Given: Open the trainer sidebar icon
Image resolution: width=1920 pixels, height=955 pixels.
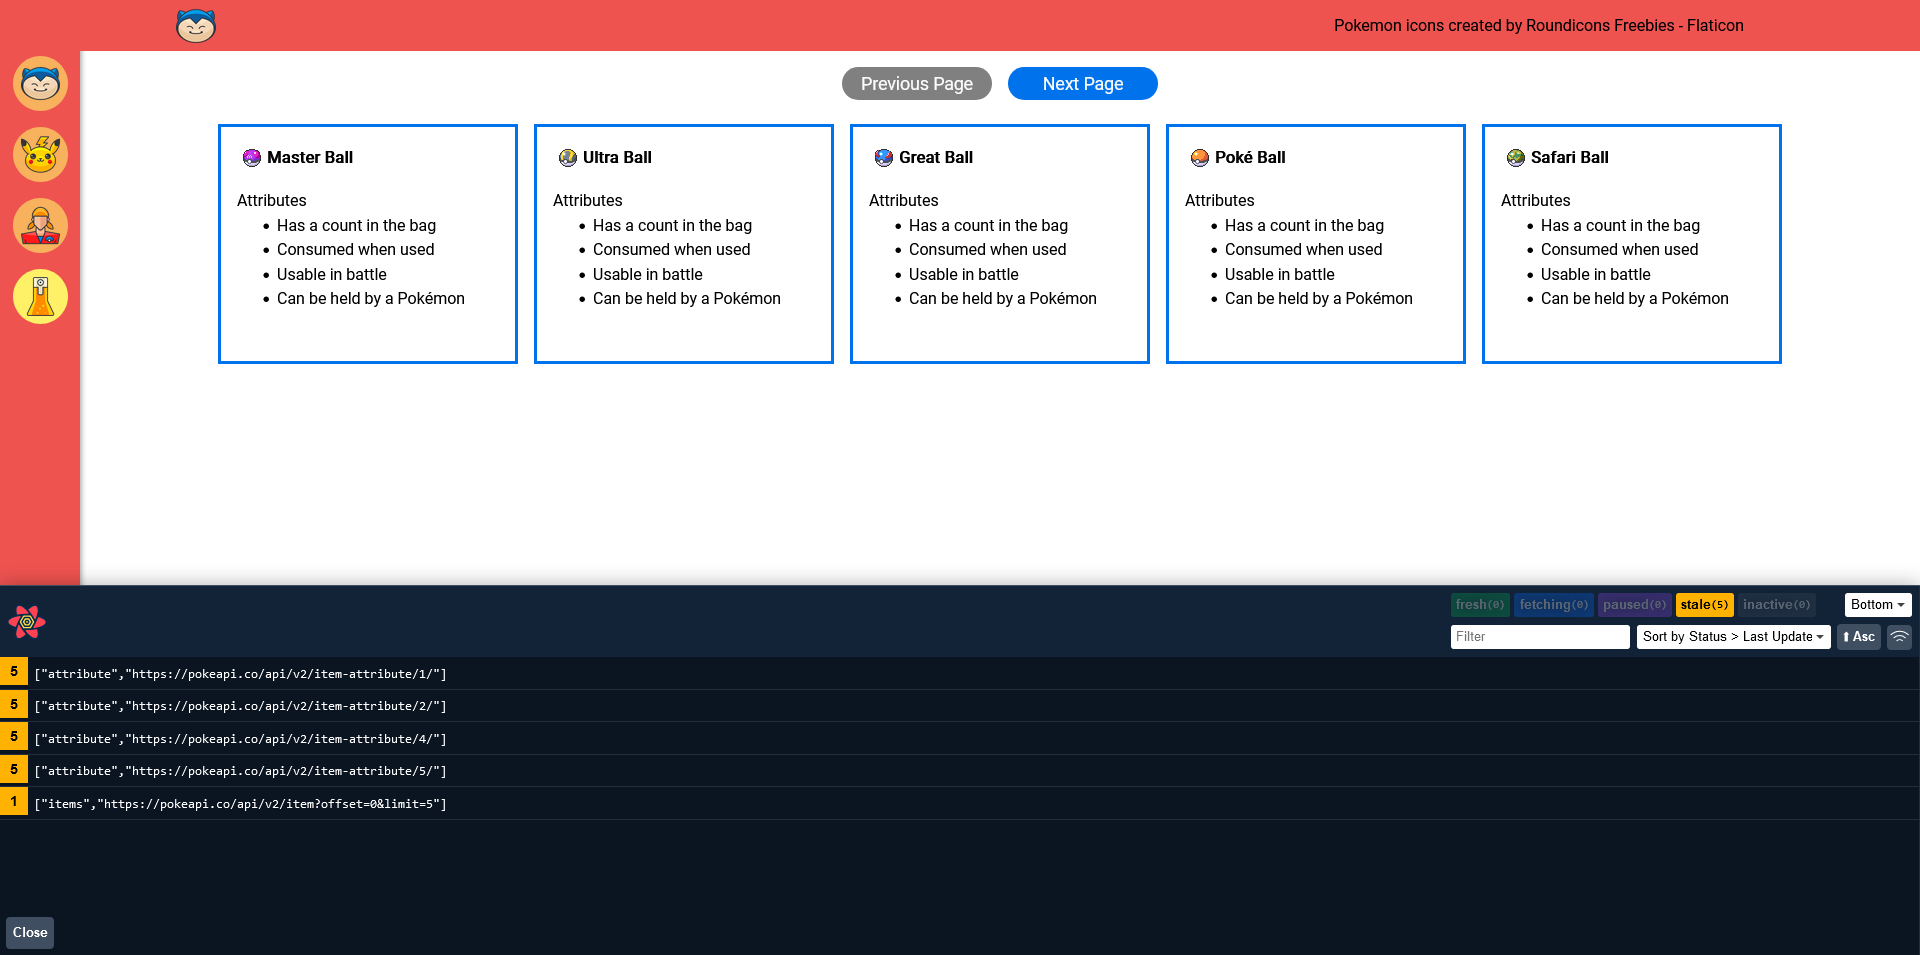Looking at the screenshot, I should tap(40, 225).
